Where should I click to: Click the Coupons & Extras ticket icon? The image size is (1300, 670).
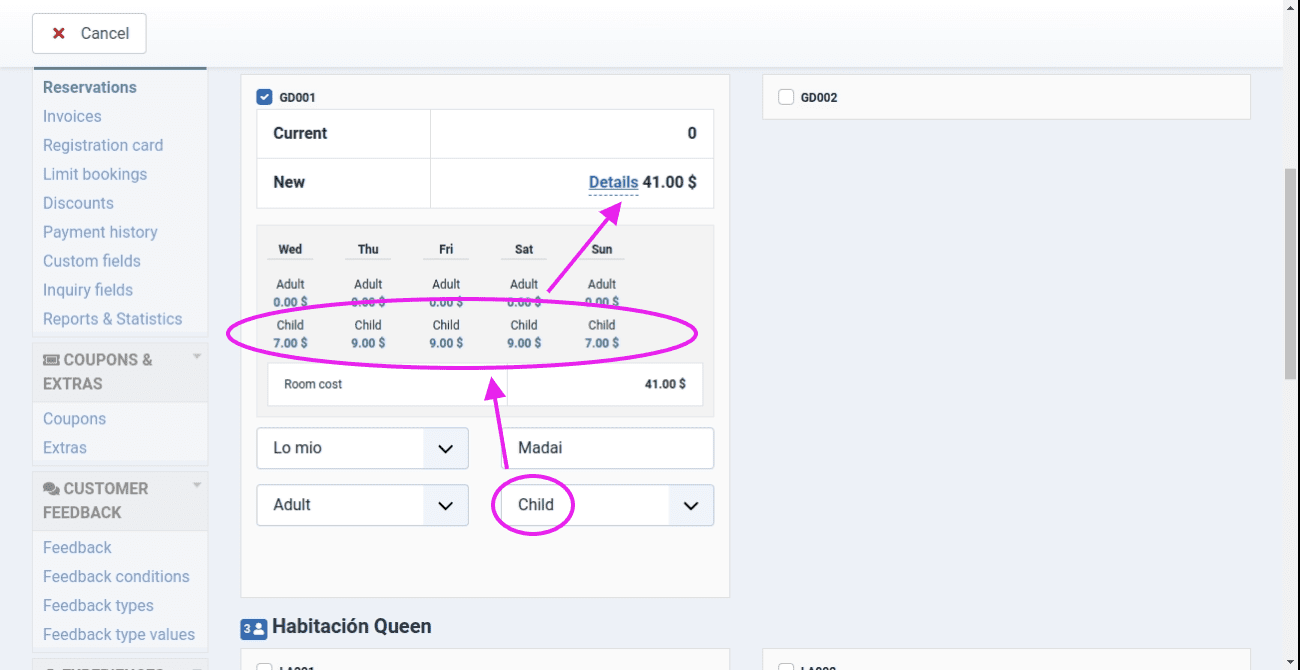coord(51,360)
